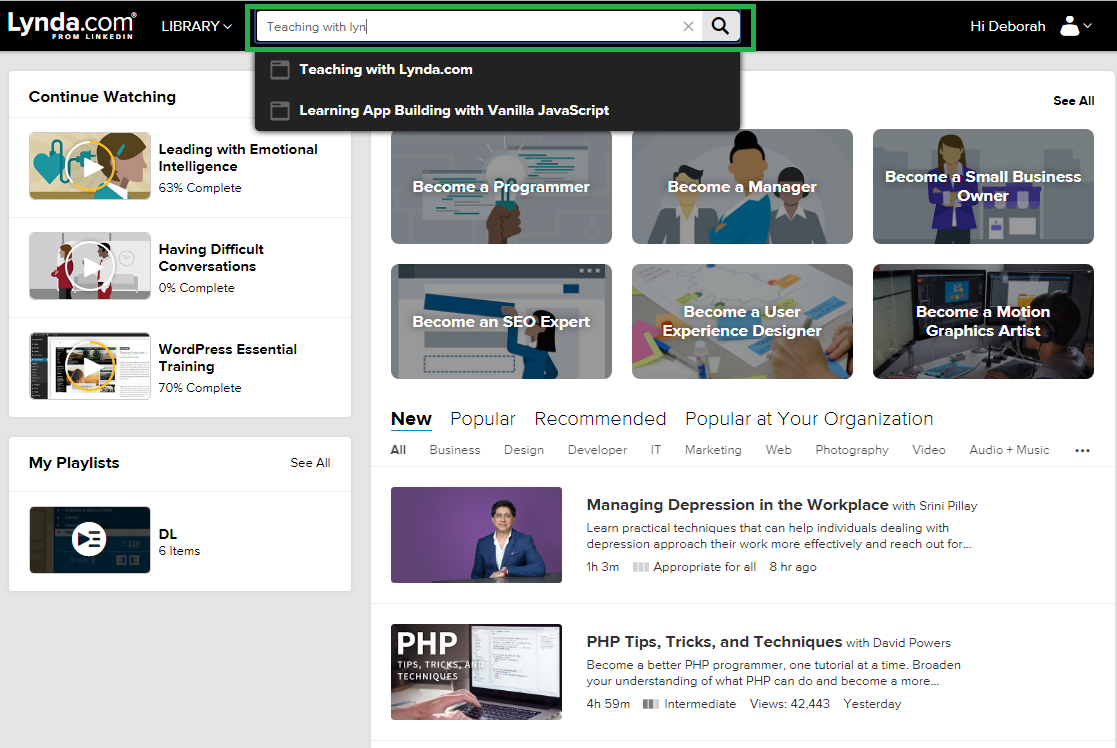Viewport: 1117px width, 748px height.
Task: Filter by Web category
Action: click(x=779, y=450)
